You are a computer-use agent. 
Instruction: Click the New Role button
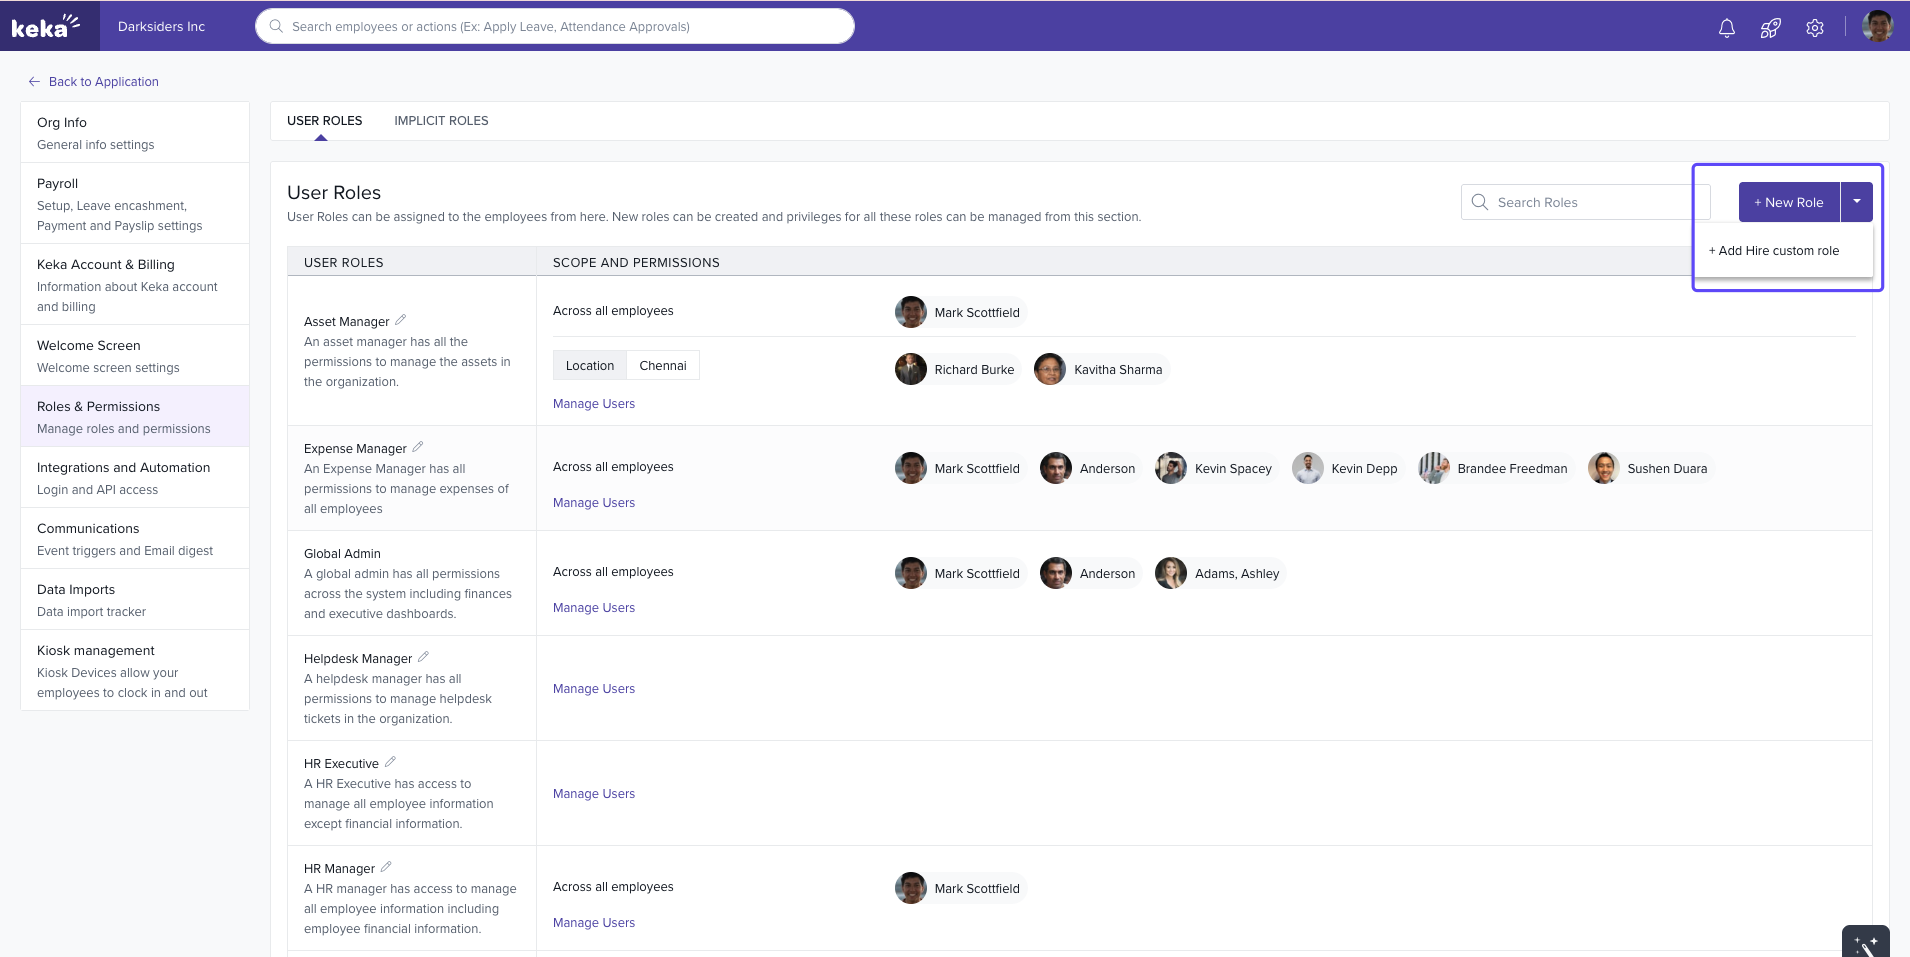1789,202
